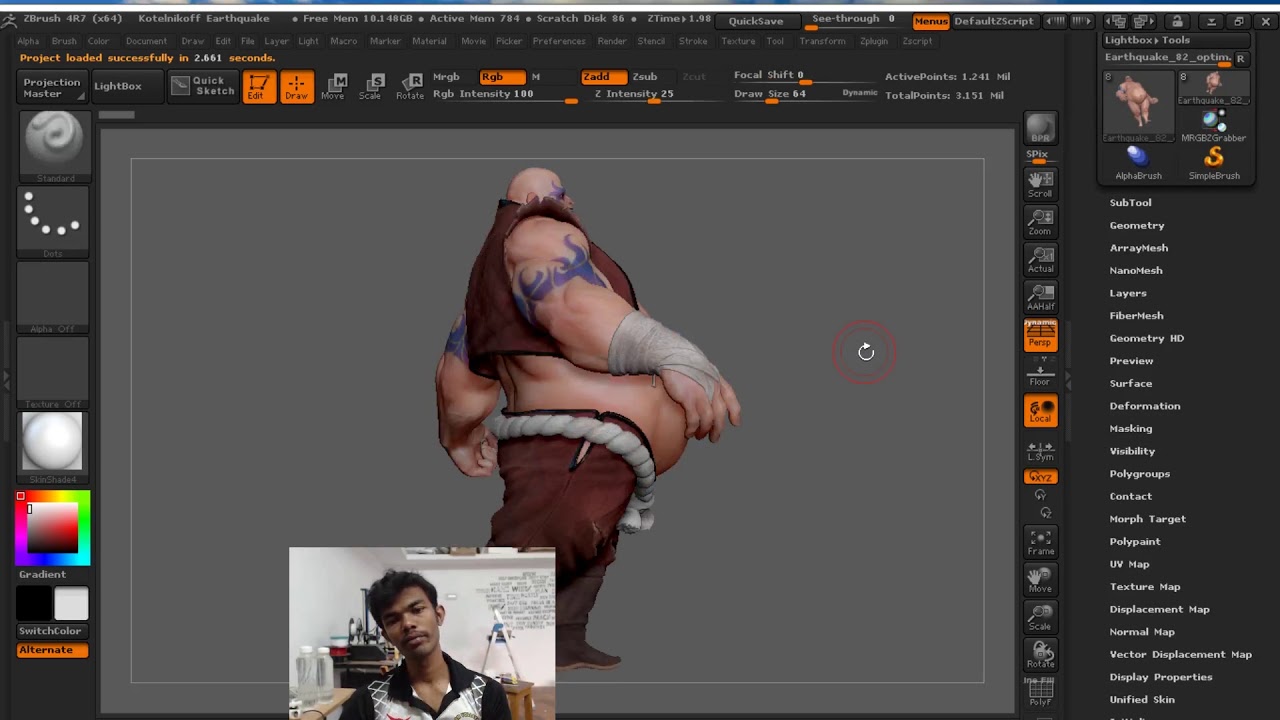This screenshot has width=1280, height=720.
Task: Open the Brush menu
Action: pyautogui.click(x=64, y=41)
